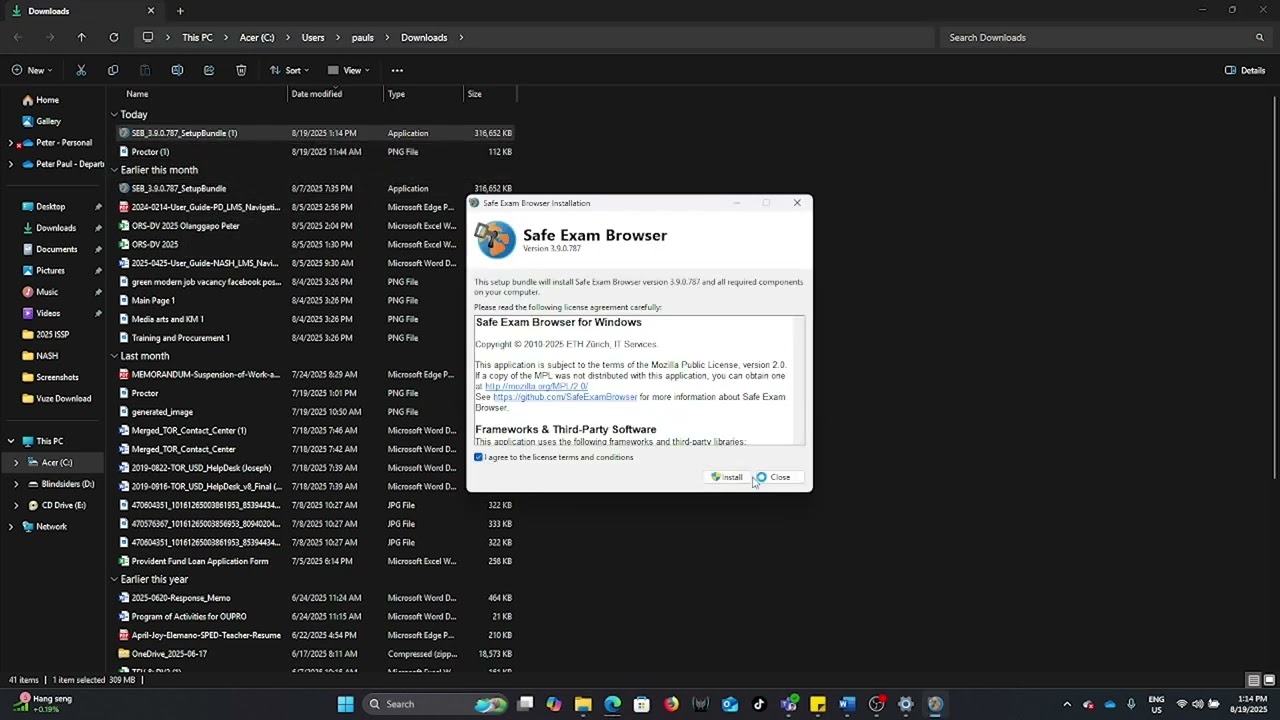Screen dimensions: 1280x720
Task: Open the View dropdown menu
Action: [x=349, y=70]
